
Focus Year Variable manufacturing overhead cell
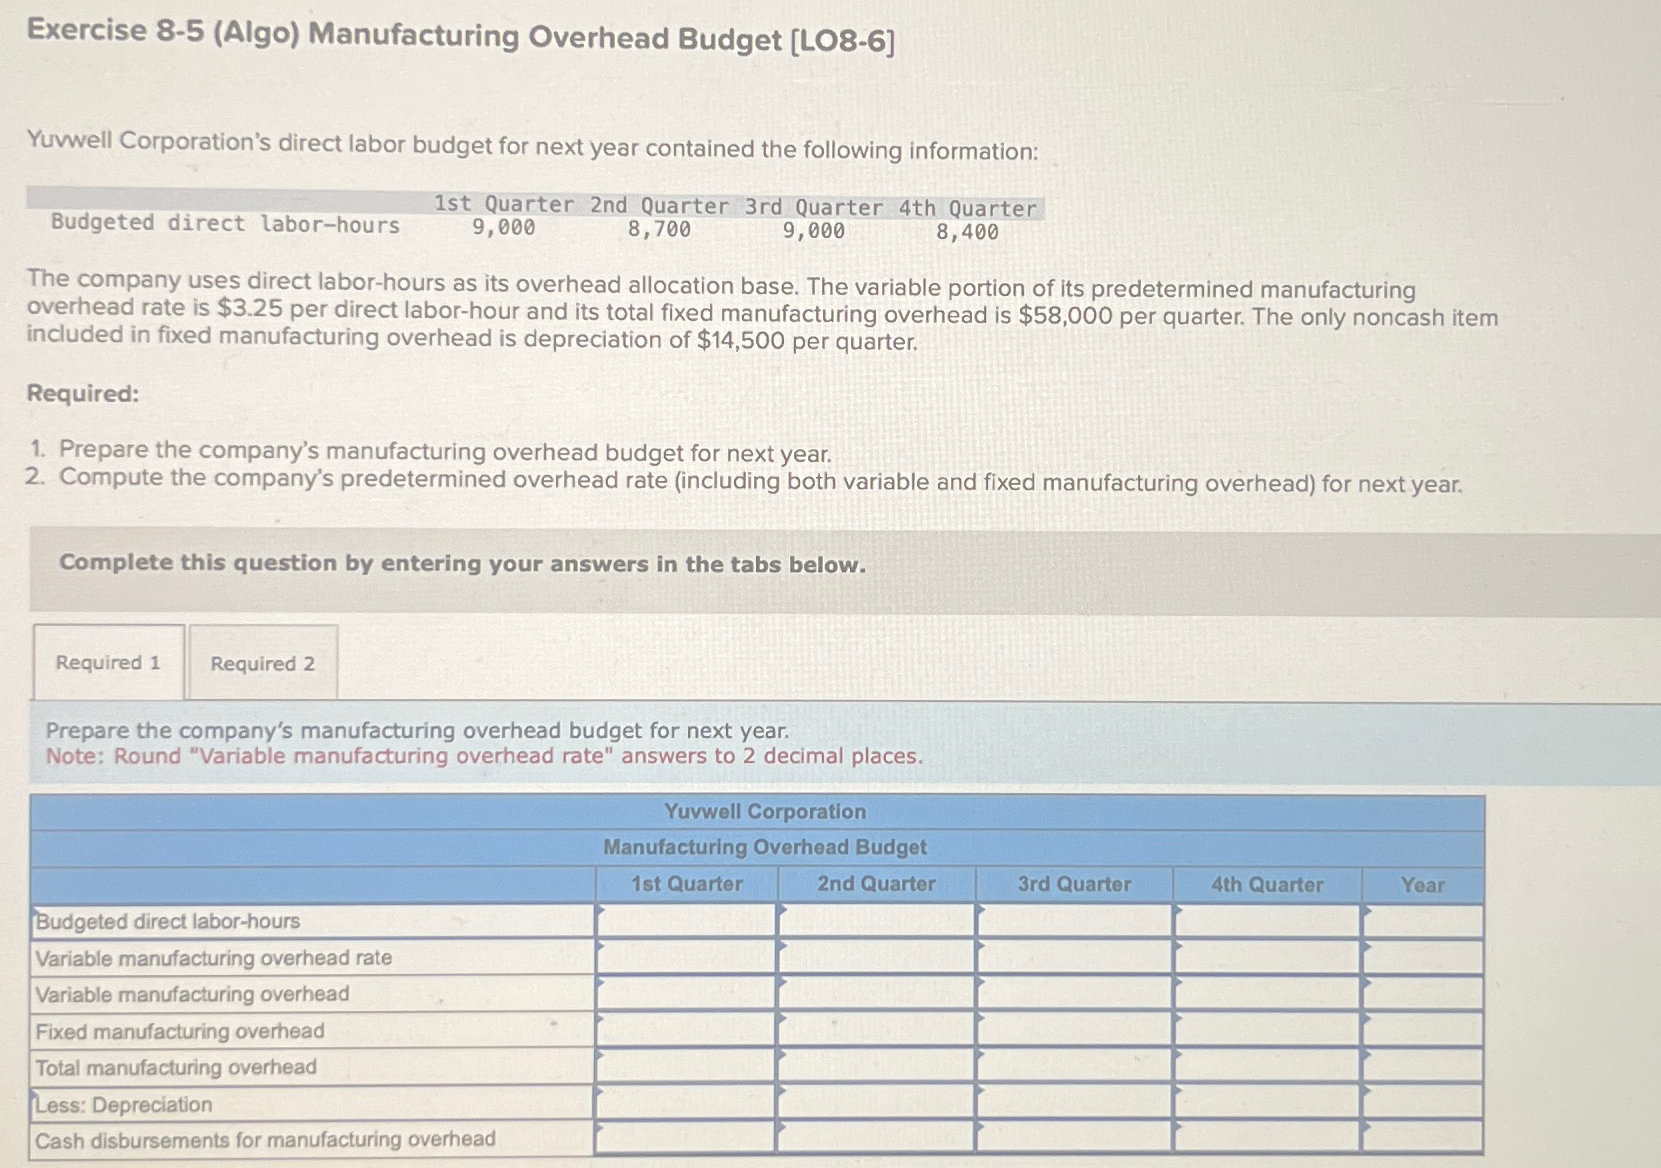(1422, 993)
